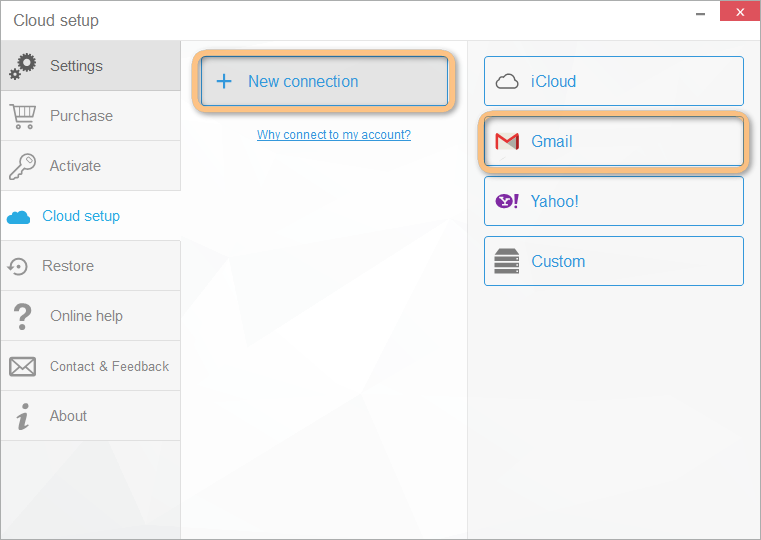Click the plus icon for new connection

point(224,81)
